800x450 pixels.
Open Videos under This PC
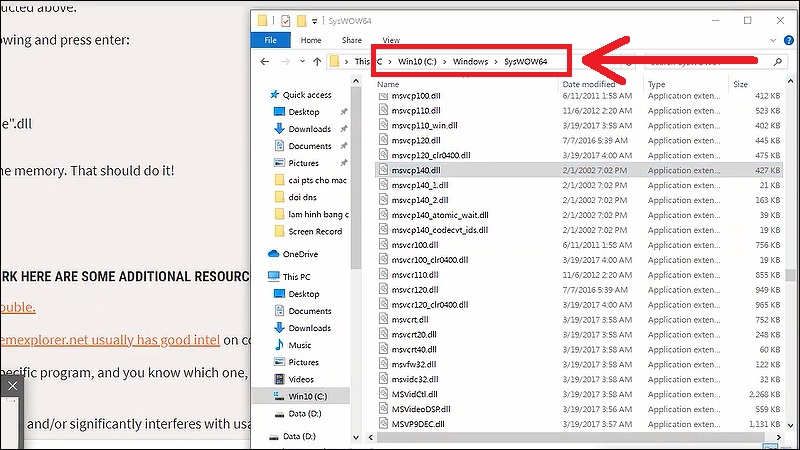tap(301, 380)
